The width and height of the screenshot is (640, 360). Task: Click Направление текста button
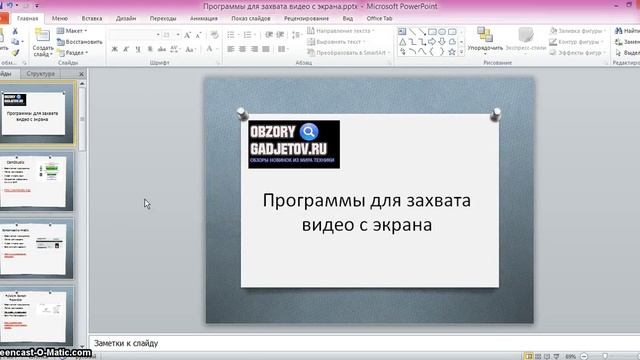click(340, 31)
